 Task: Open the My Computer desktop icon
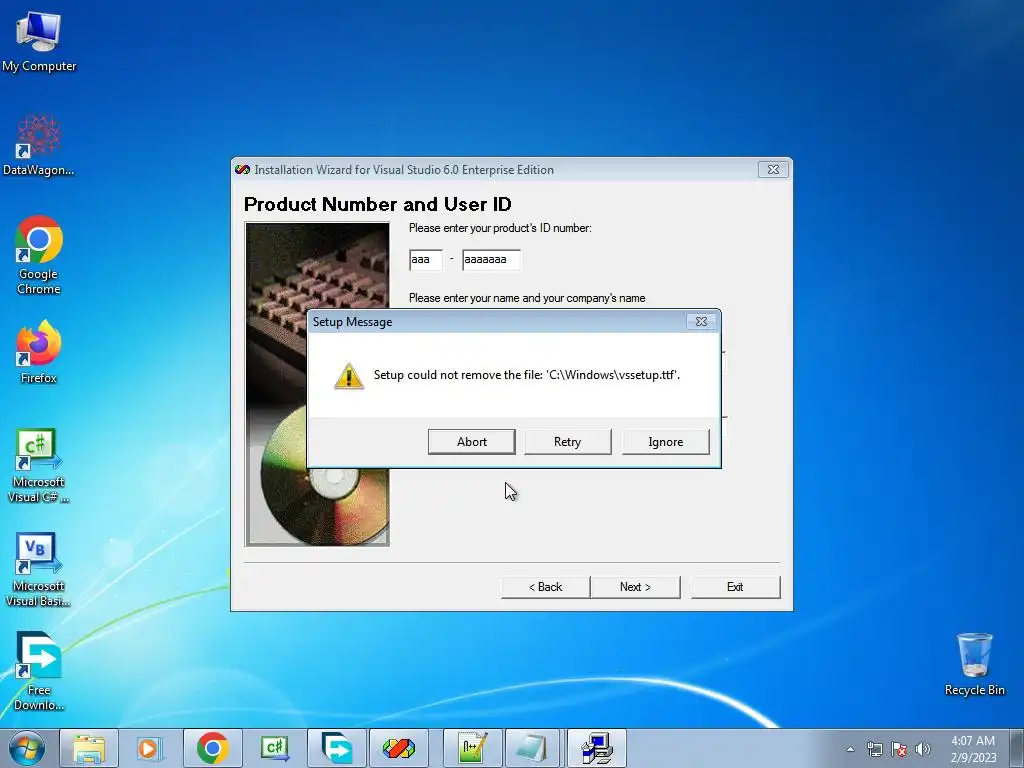[x=39, y=41]
